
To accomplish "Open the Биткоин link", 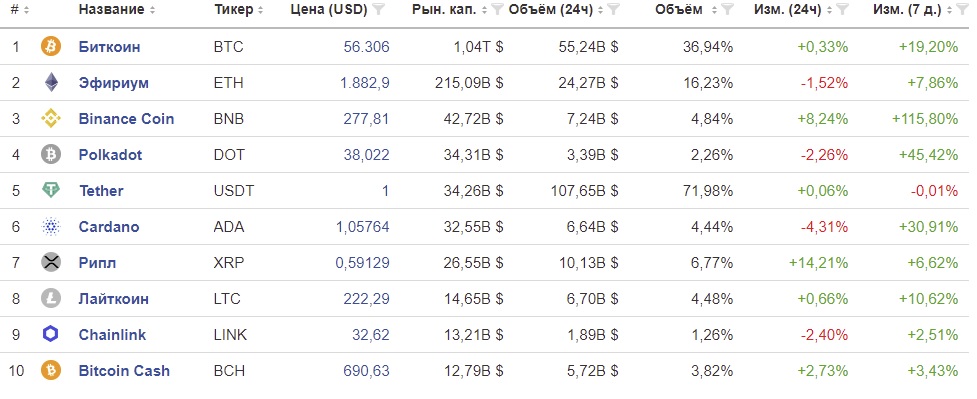I will [x=110, y=47].
